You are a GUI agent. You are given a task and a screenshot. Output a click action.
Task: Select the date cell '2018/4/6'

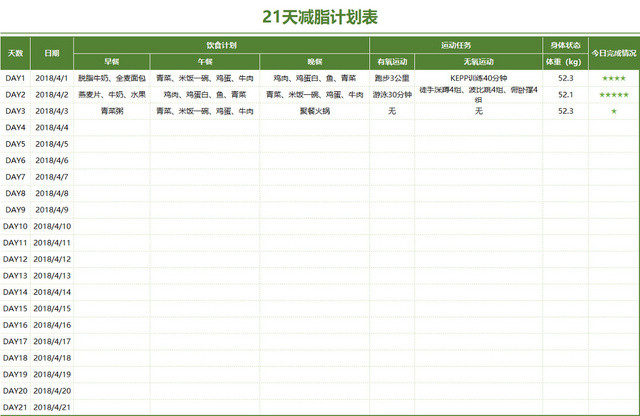coord(52,160)
